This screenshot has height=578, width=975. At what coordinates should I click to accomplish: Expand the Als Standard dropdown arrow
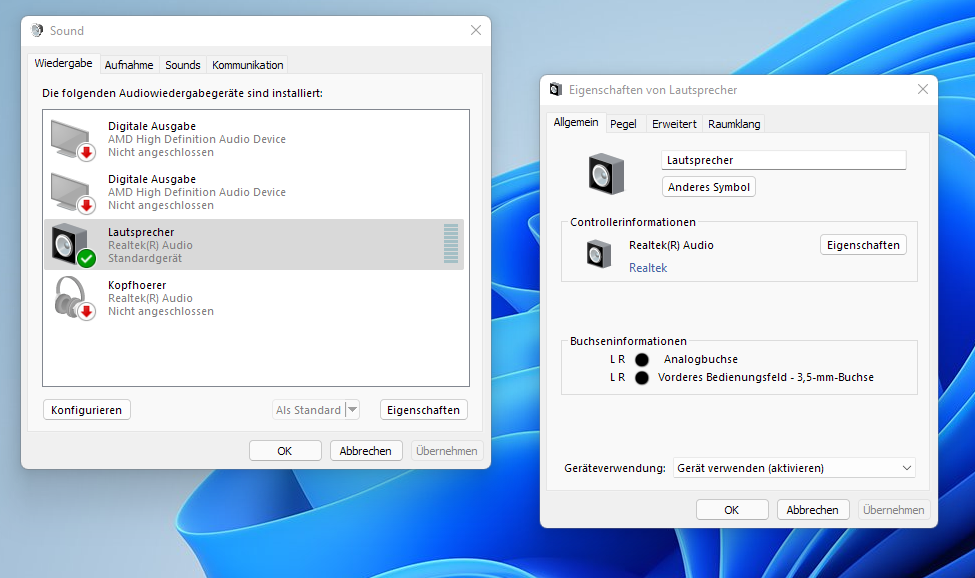point(353,410)
